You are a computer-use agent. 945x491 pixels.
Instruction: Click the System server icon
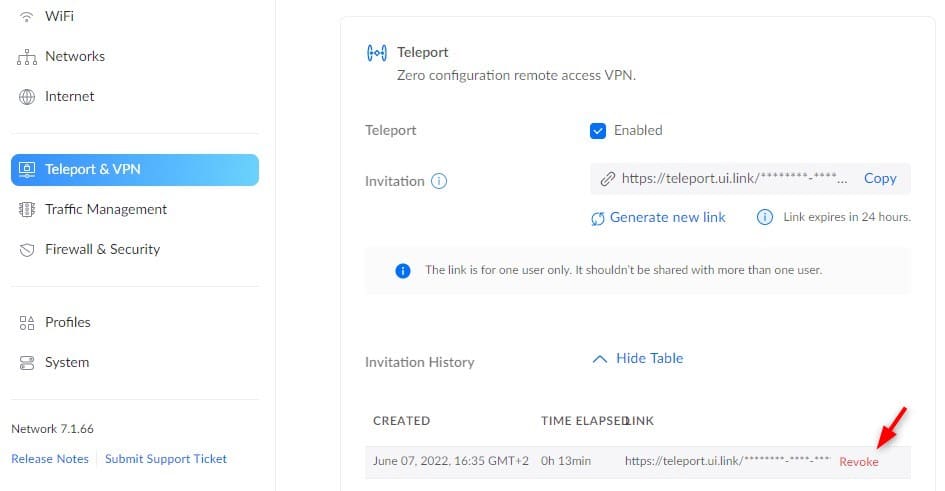click(27, 363)
